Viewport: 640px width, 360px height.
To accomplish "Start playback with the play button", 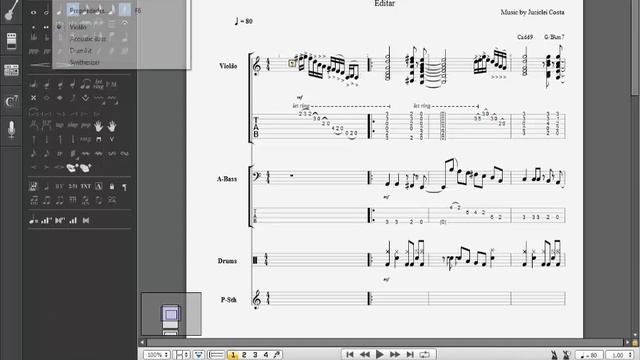I will pyautogui.click(x=380, y=354).
